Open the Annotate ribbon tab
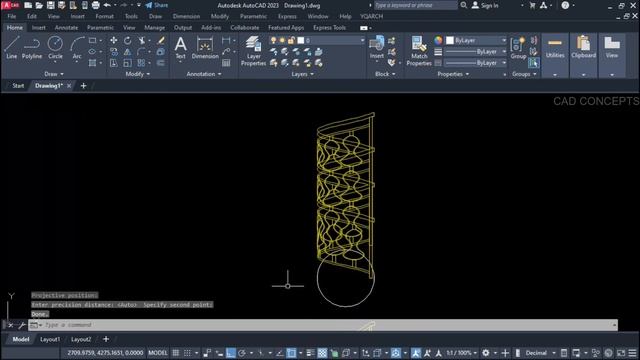 point(66,28)
